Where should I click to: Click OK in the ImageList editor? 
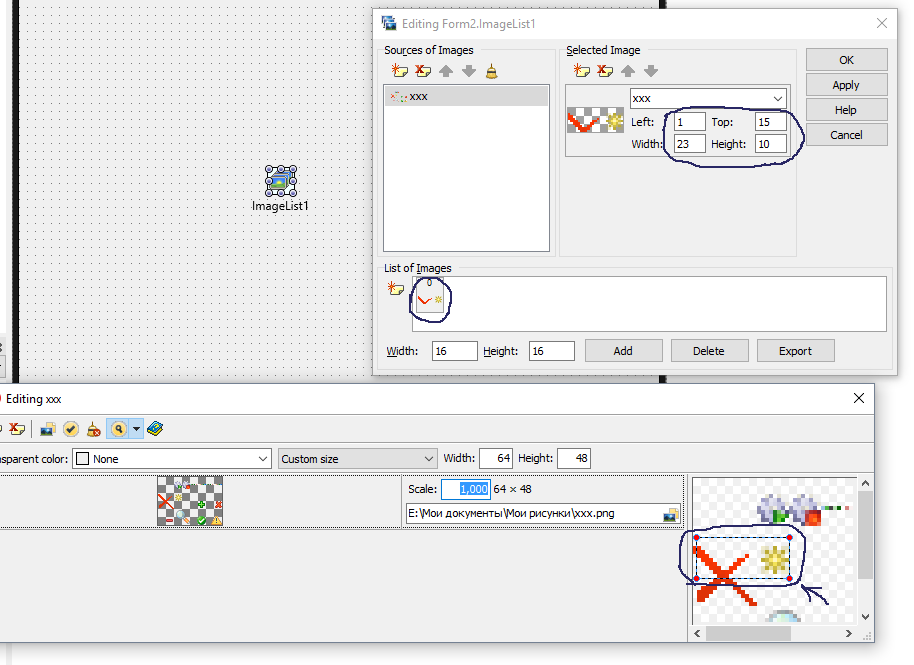[x=846, y=60]
